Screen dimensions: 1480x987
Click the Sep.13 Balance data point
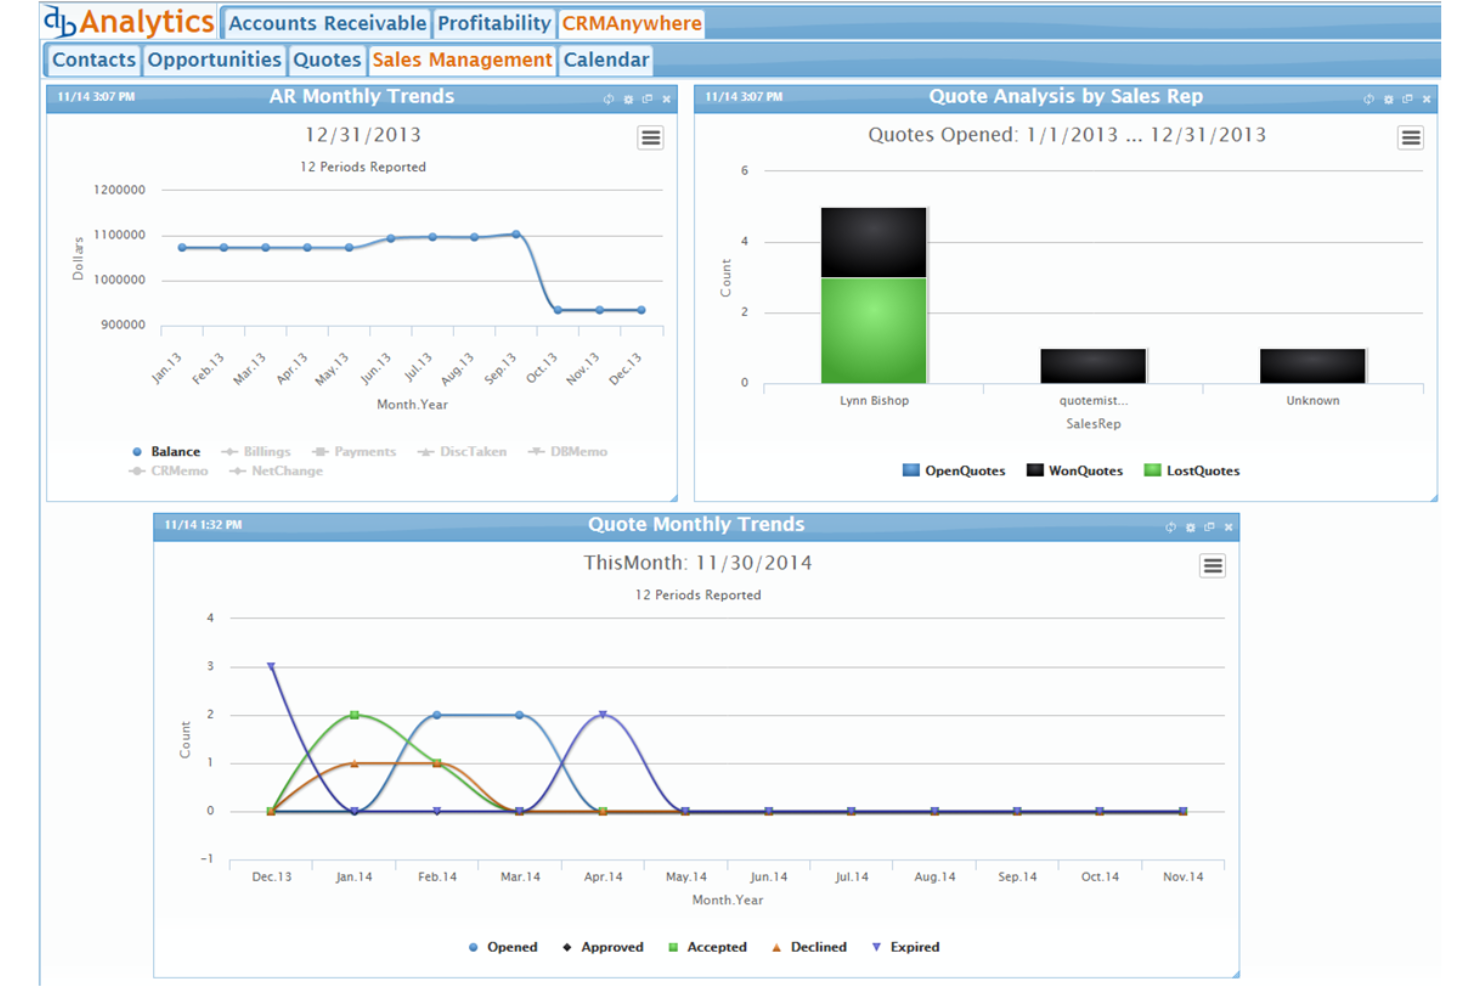tap(516, 234)
